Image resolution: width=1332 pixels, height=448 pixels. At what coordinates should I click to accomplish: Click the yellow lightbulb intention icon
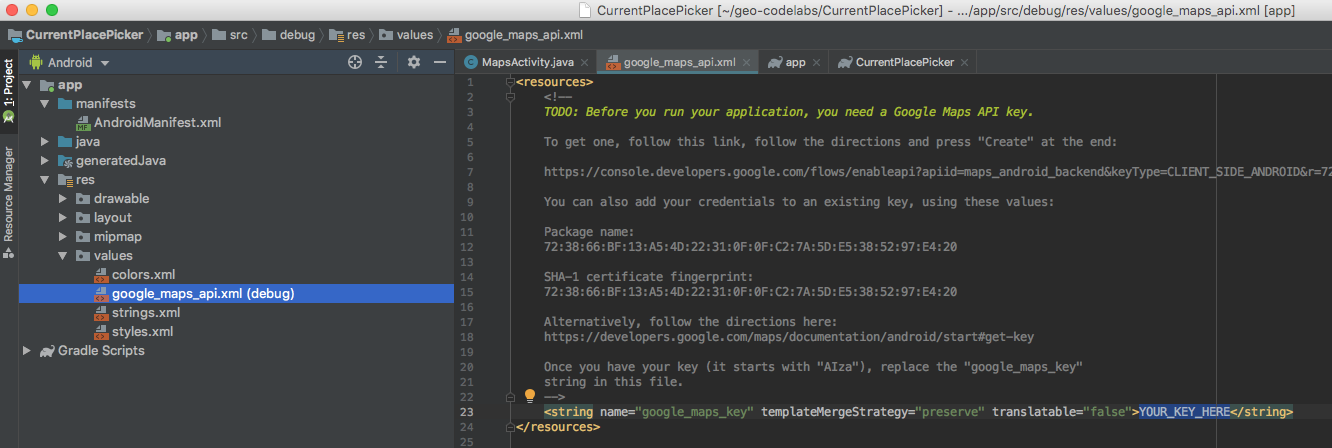pyautogui.click(x=530, y=396)
